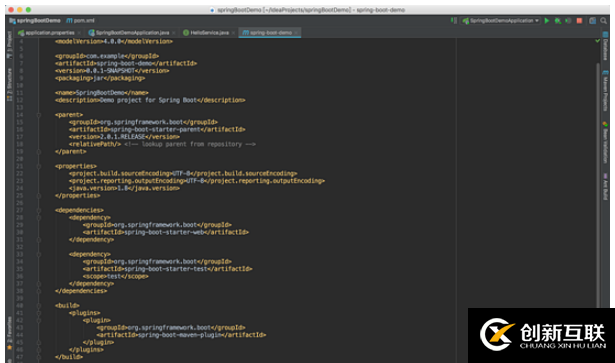The image size is (615, 363).
Task: Click spring-boot-starter-parent artifactId line
Action: [x=157, y=129]
